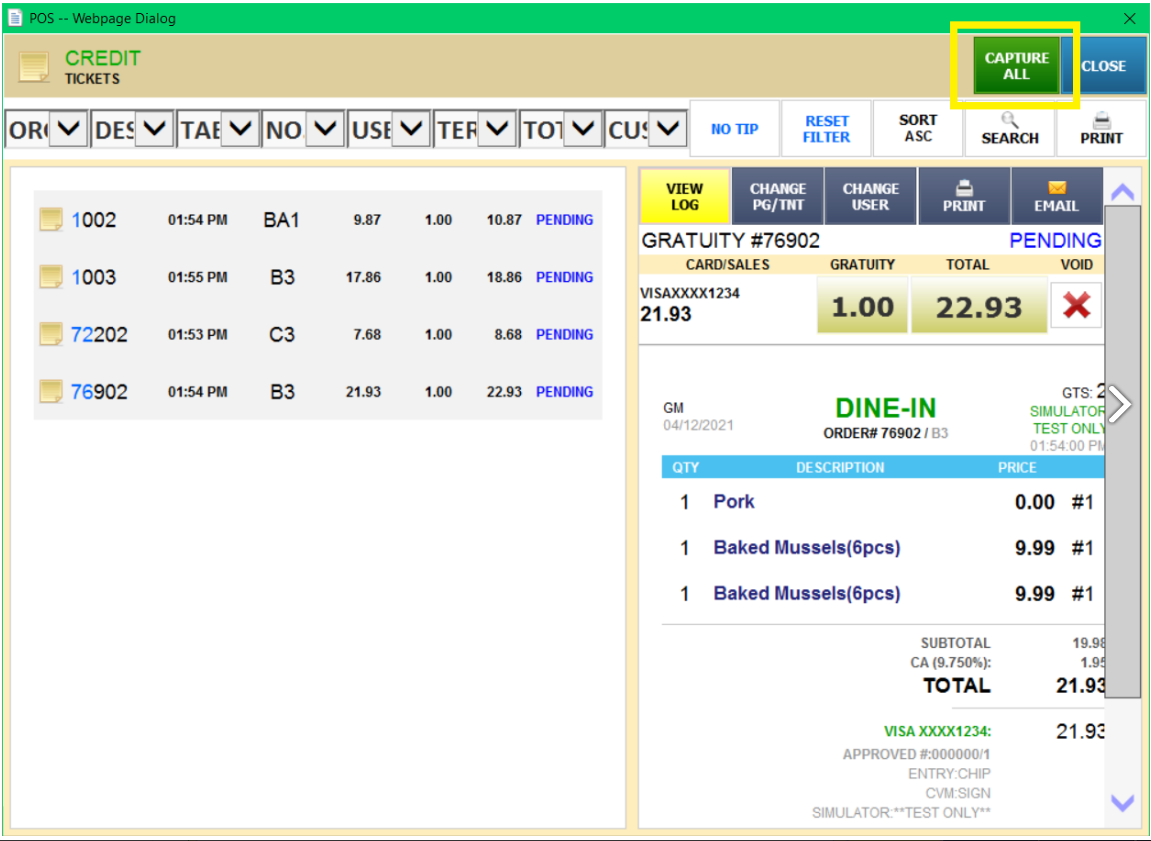Click the document icon in title bar
Screen dimensions: 1151x841
click(14, 18)
